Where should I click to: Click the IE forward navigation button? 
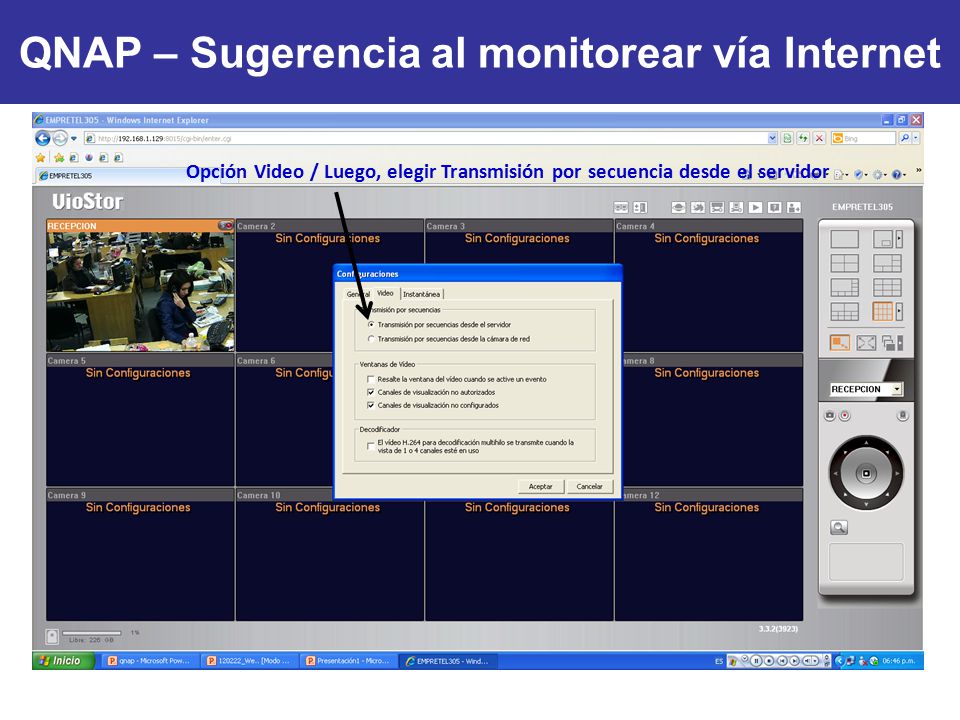point(60,138)
